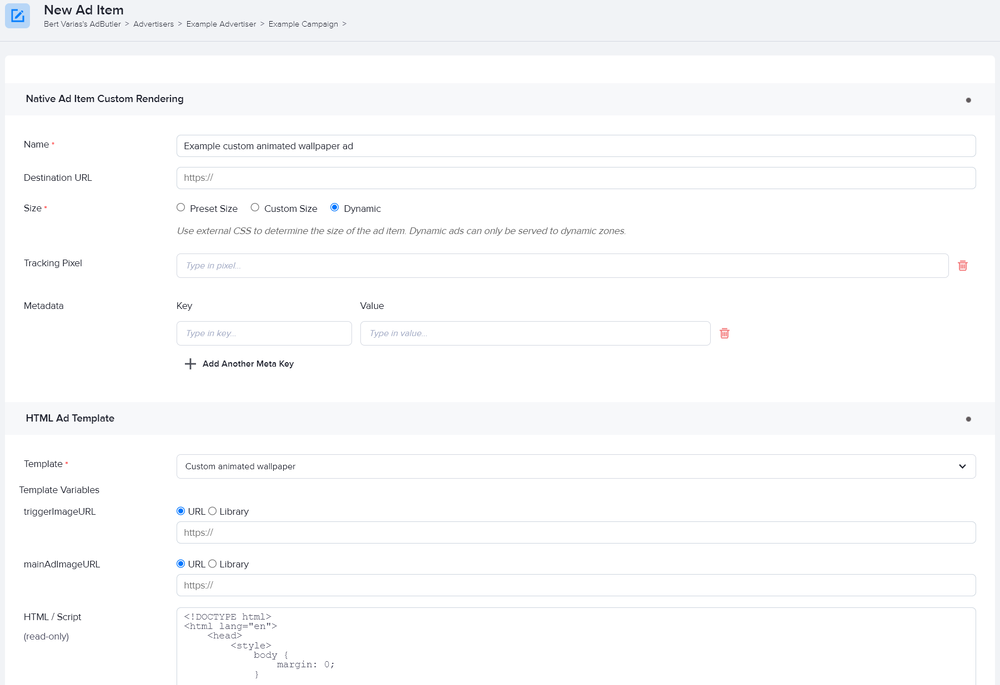Screen dimensions: 1000x685
Task: Choose URL option for mainAdImageURL
Action: 180,564
